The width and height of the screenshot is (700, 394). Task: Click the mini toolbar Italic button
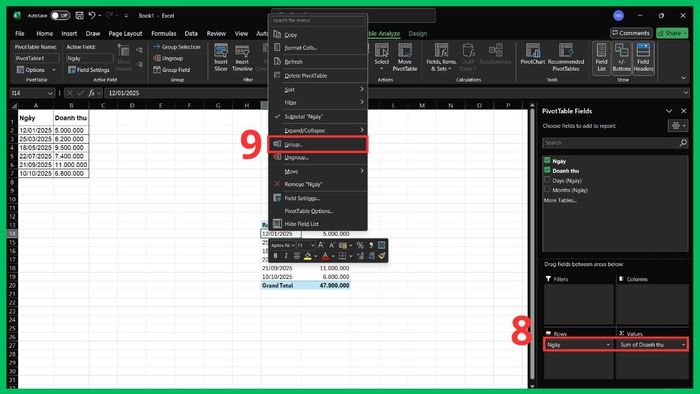[286, 256]
